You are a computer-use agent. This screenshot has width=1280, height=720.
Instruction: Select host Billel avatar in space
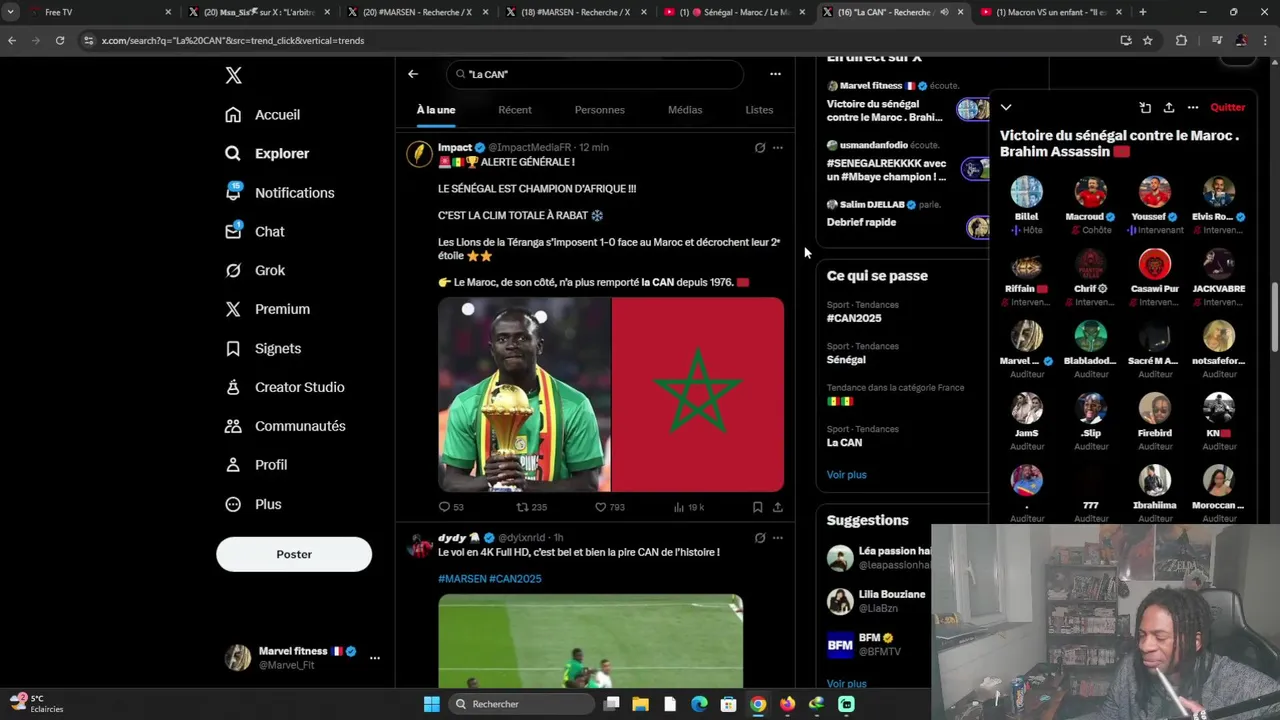[x=1026, y=192]
